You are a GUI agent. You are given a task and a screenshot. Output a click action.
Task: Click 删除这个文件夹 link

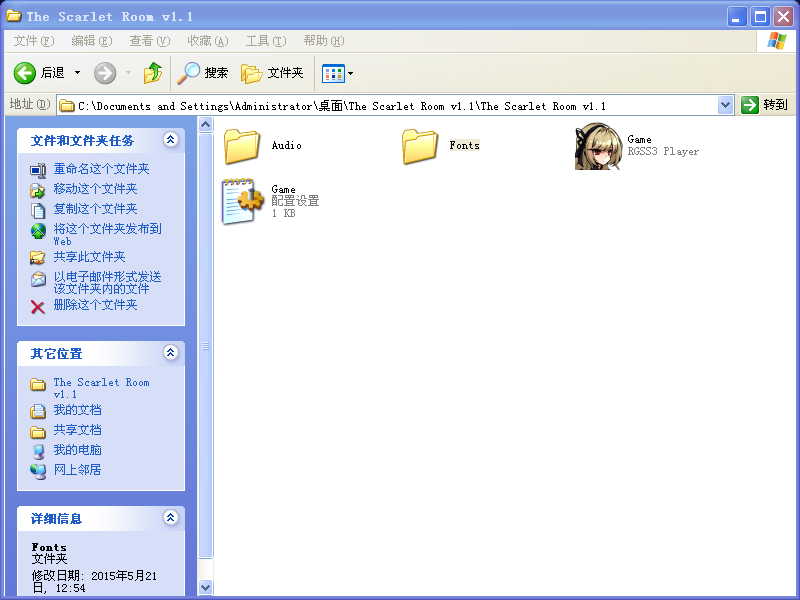coord(95,305)
